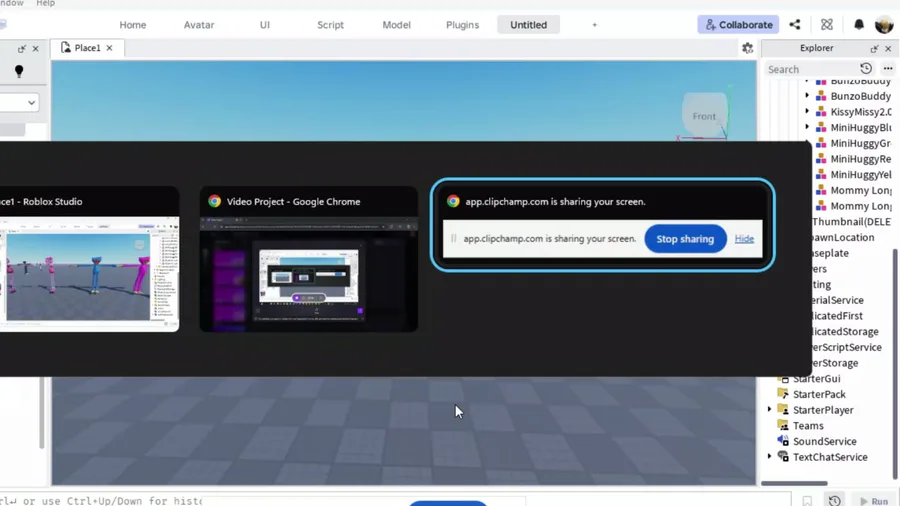Viewport: 900px width, 506px height.
Task: Expand the MiniHuggyBlu model
Action: click(807, 127)
